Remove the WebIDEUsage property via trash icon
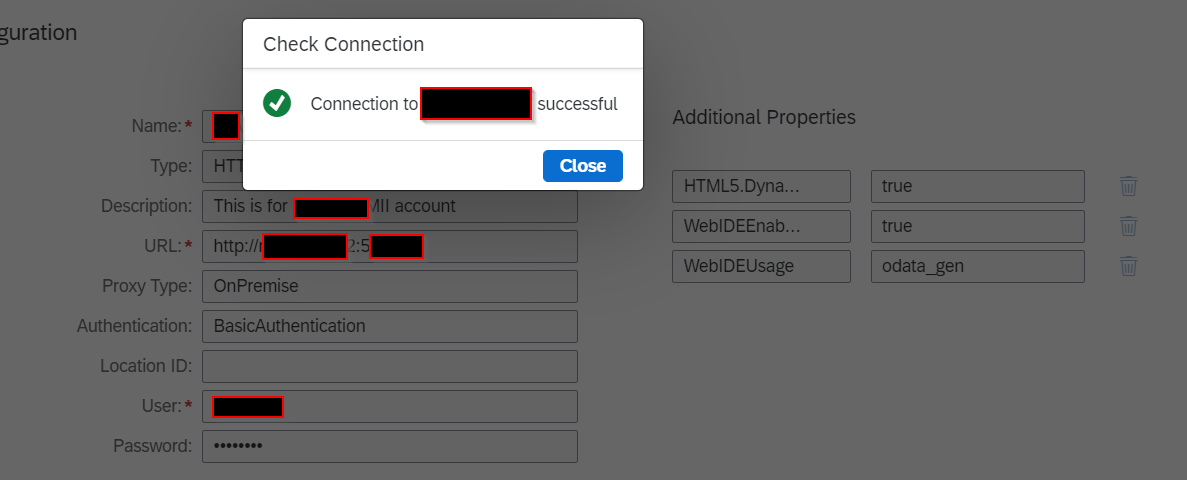 coord(1128,266)
